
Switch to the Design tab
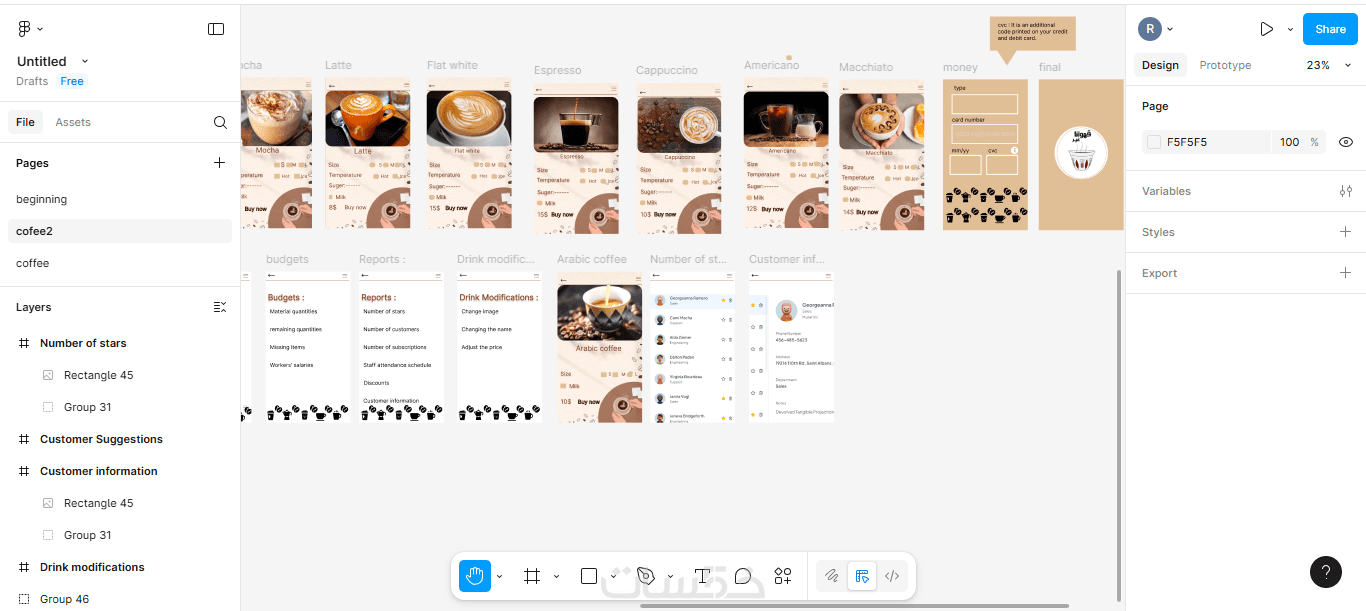tap(1160, 65)
